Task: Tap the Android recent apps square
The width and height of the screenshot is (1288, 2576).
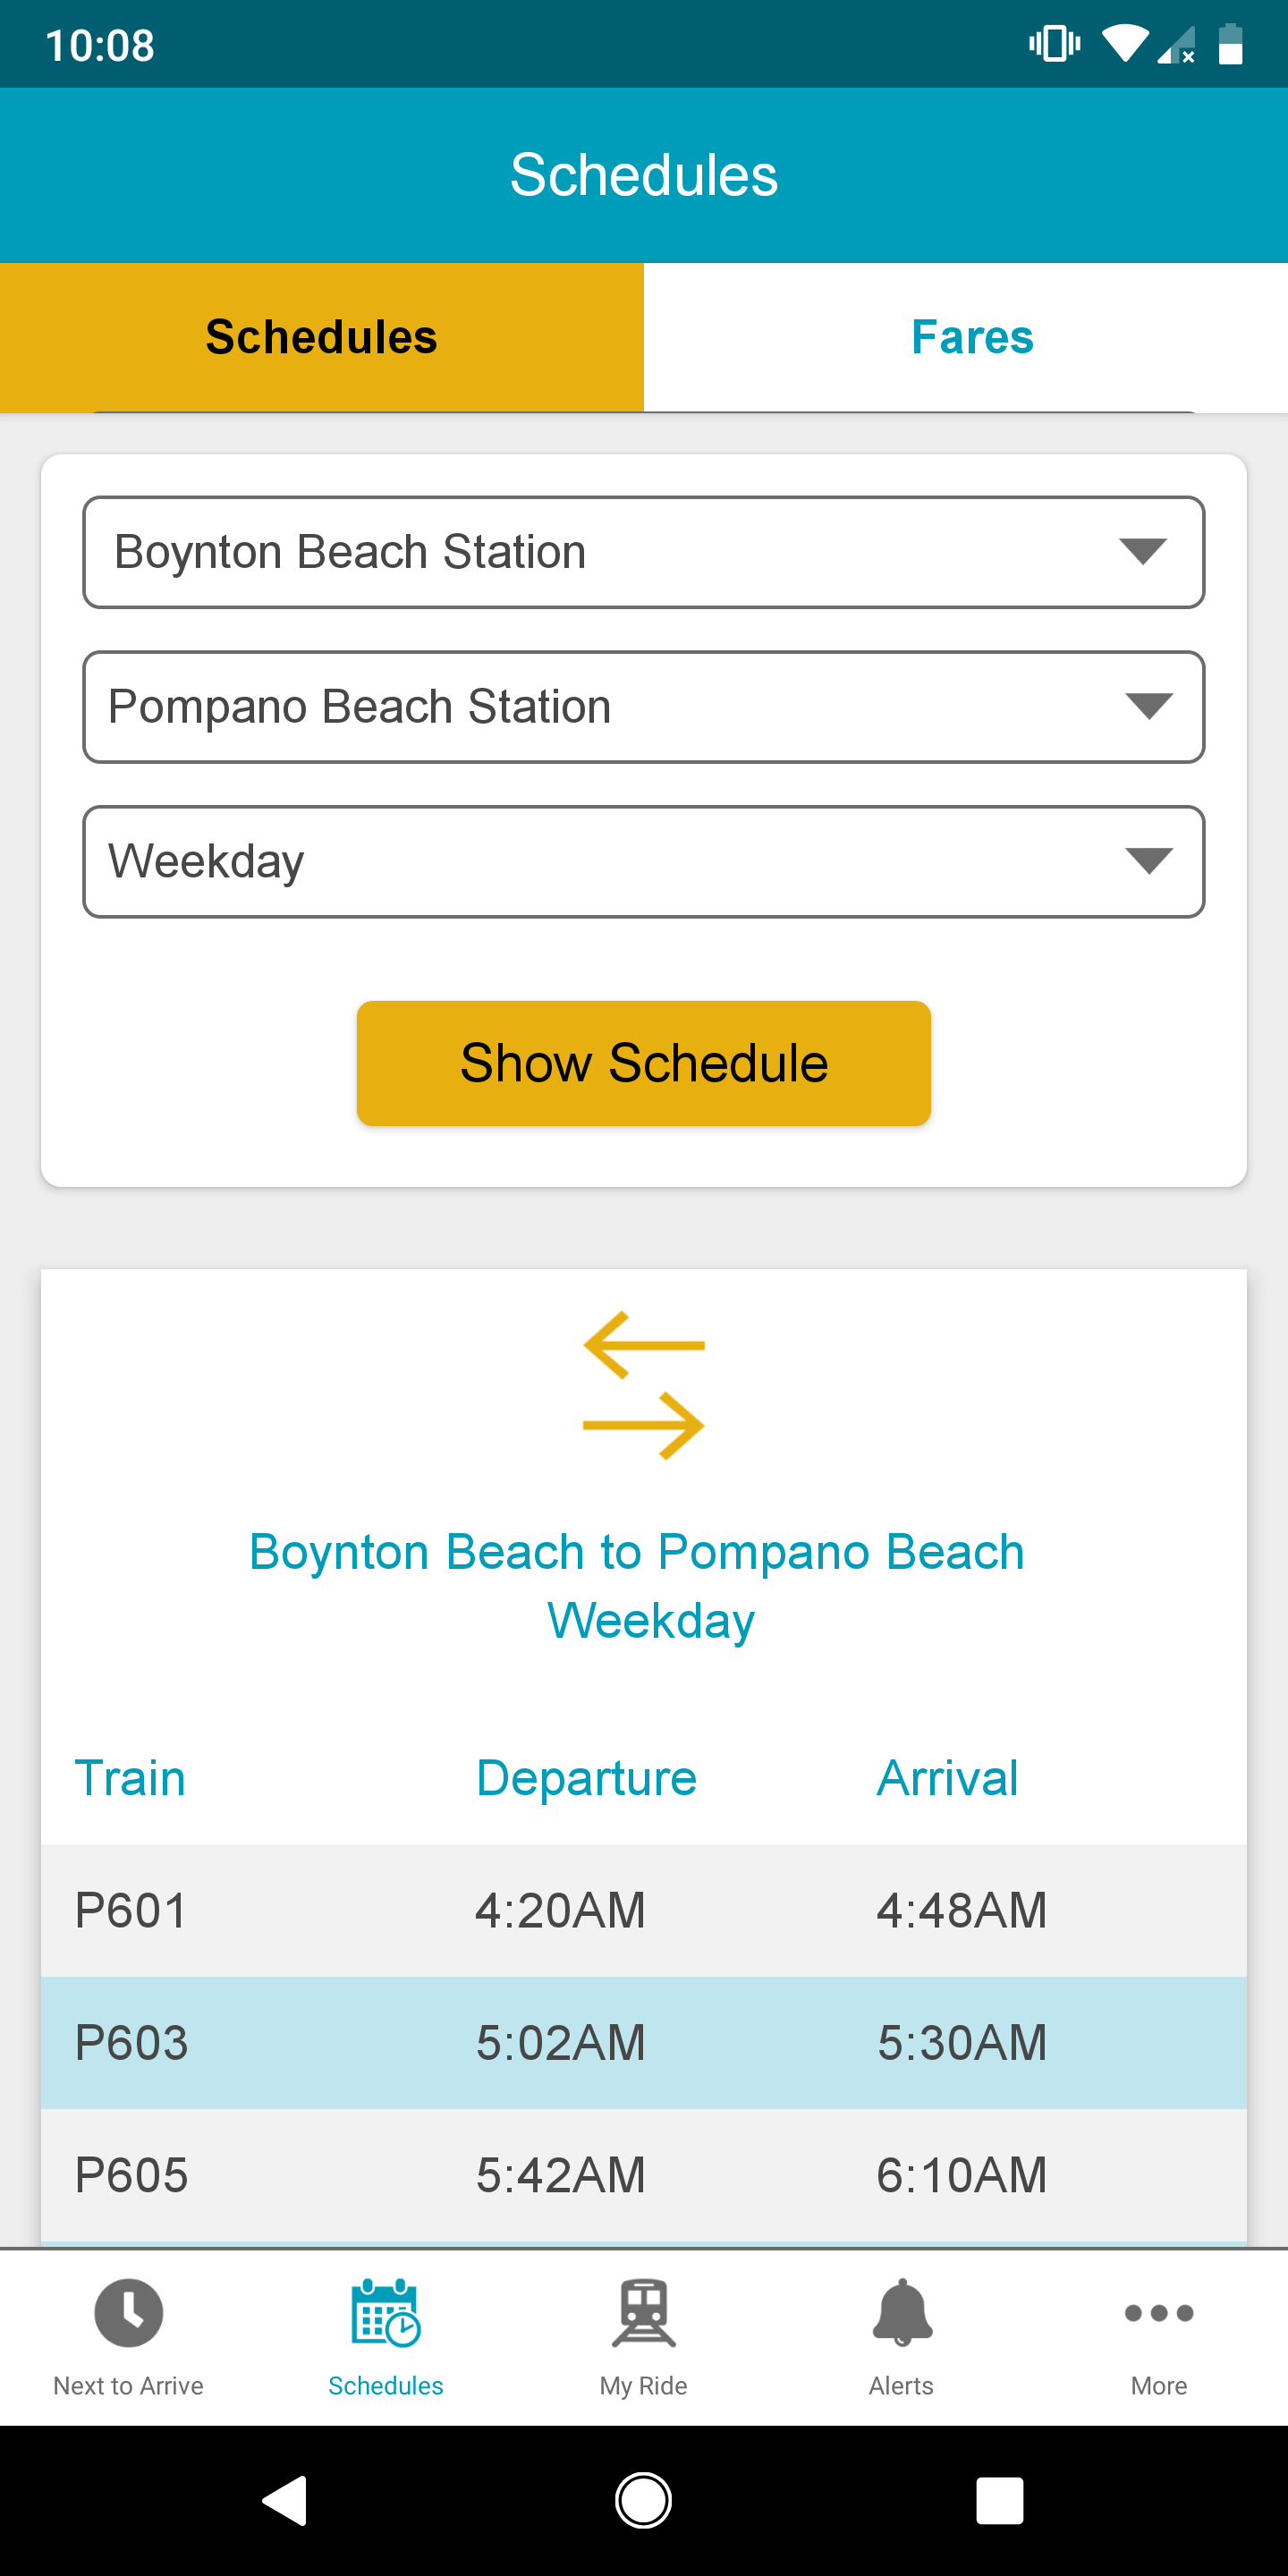Action: tap(1000, 2501)
